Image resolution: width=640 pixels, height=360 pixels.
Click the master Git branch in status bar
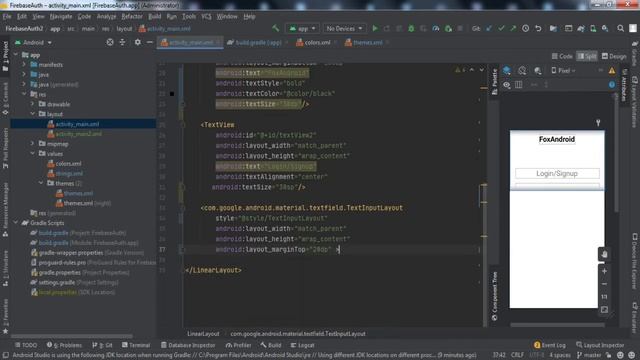click(589, 355)
